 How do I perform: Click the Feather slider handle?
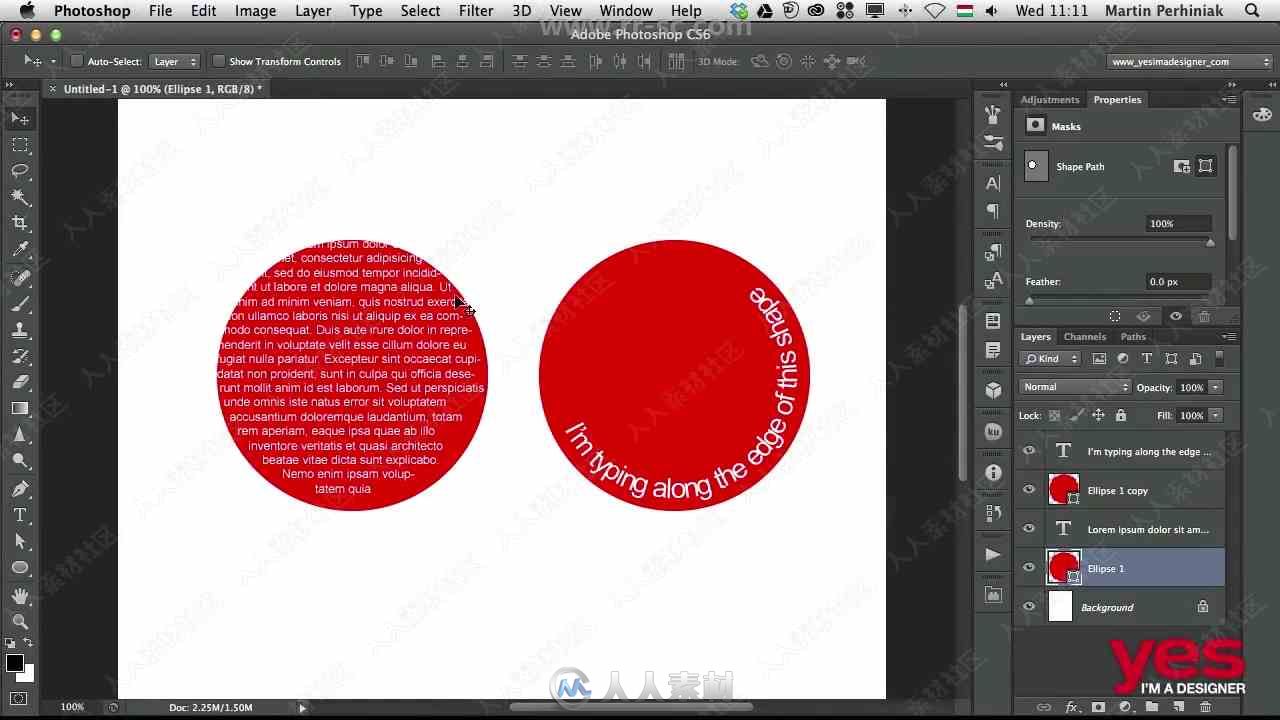point(1029,301)
